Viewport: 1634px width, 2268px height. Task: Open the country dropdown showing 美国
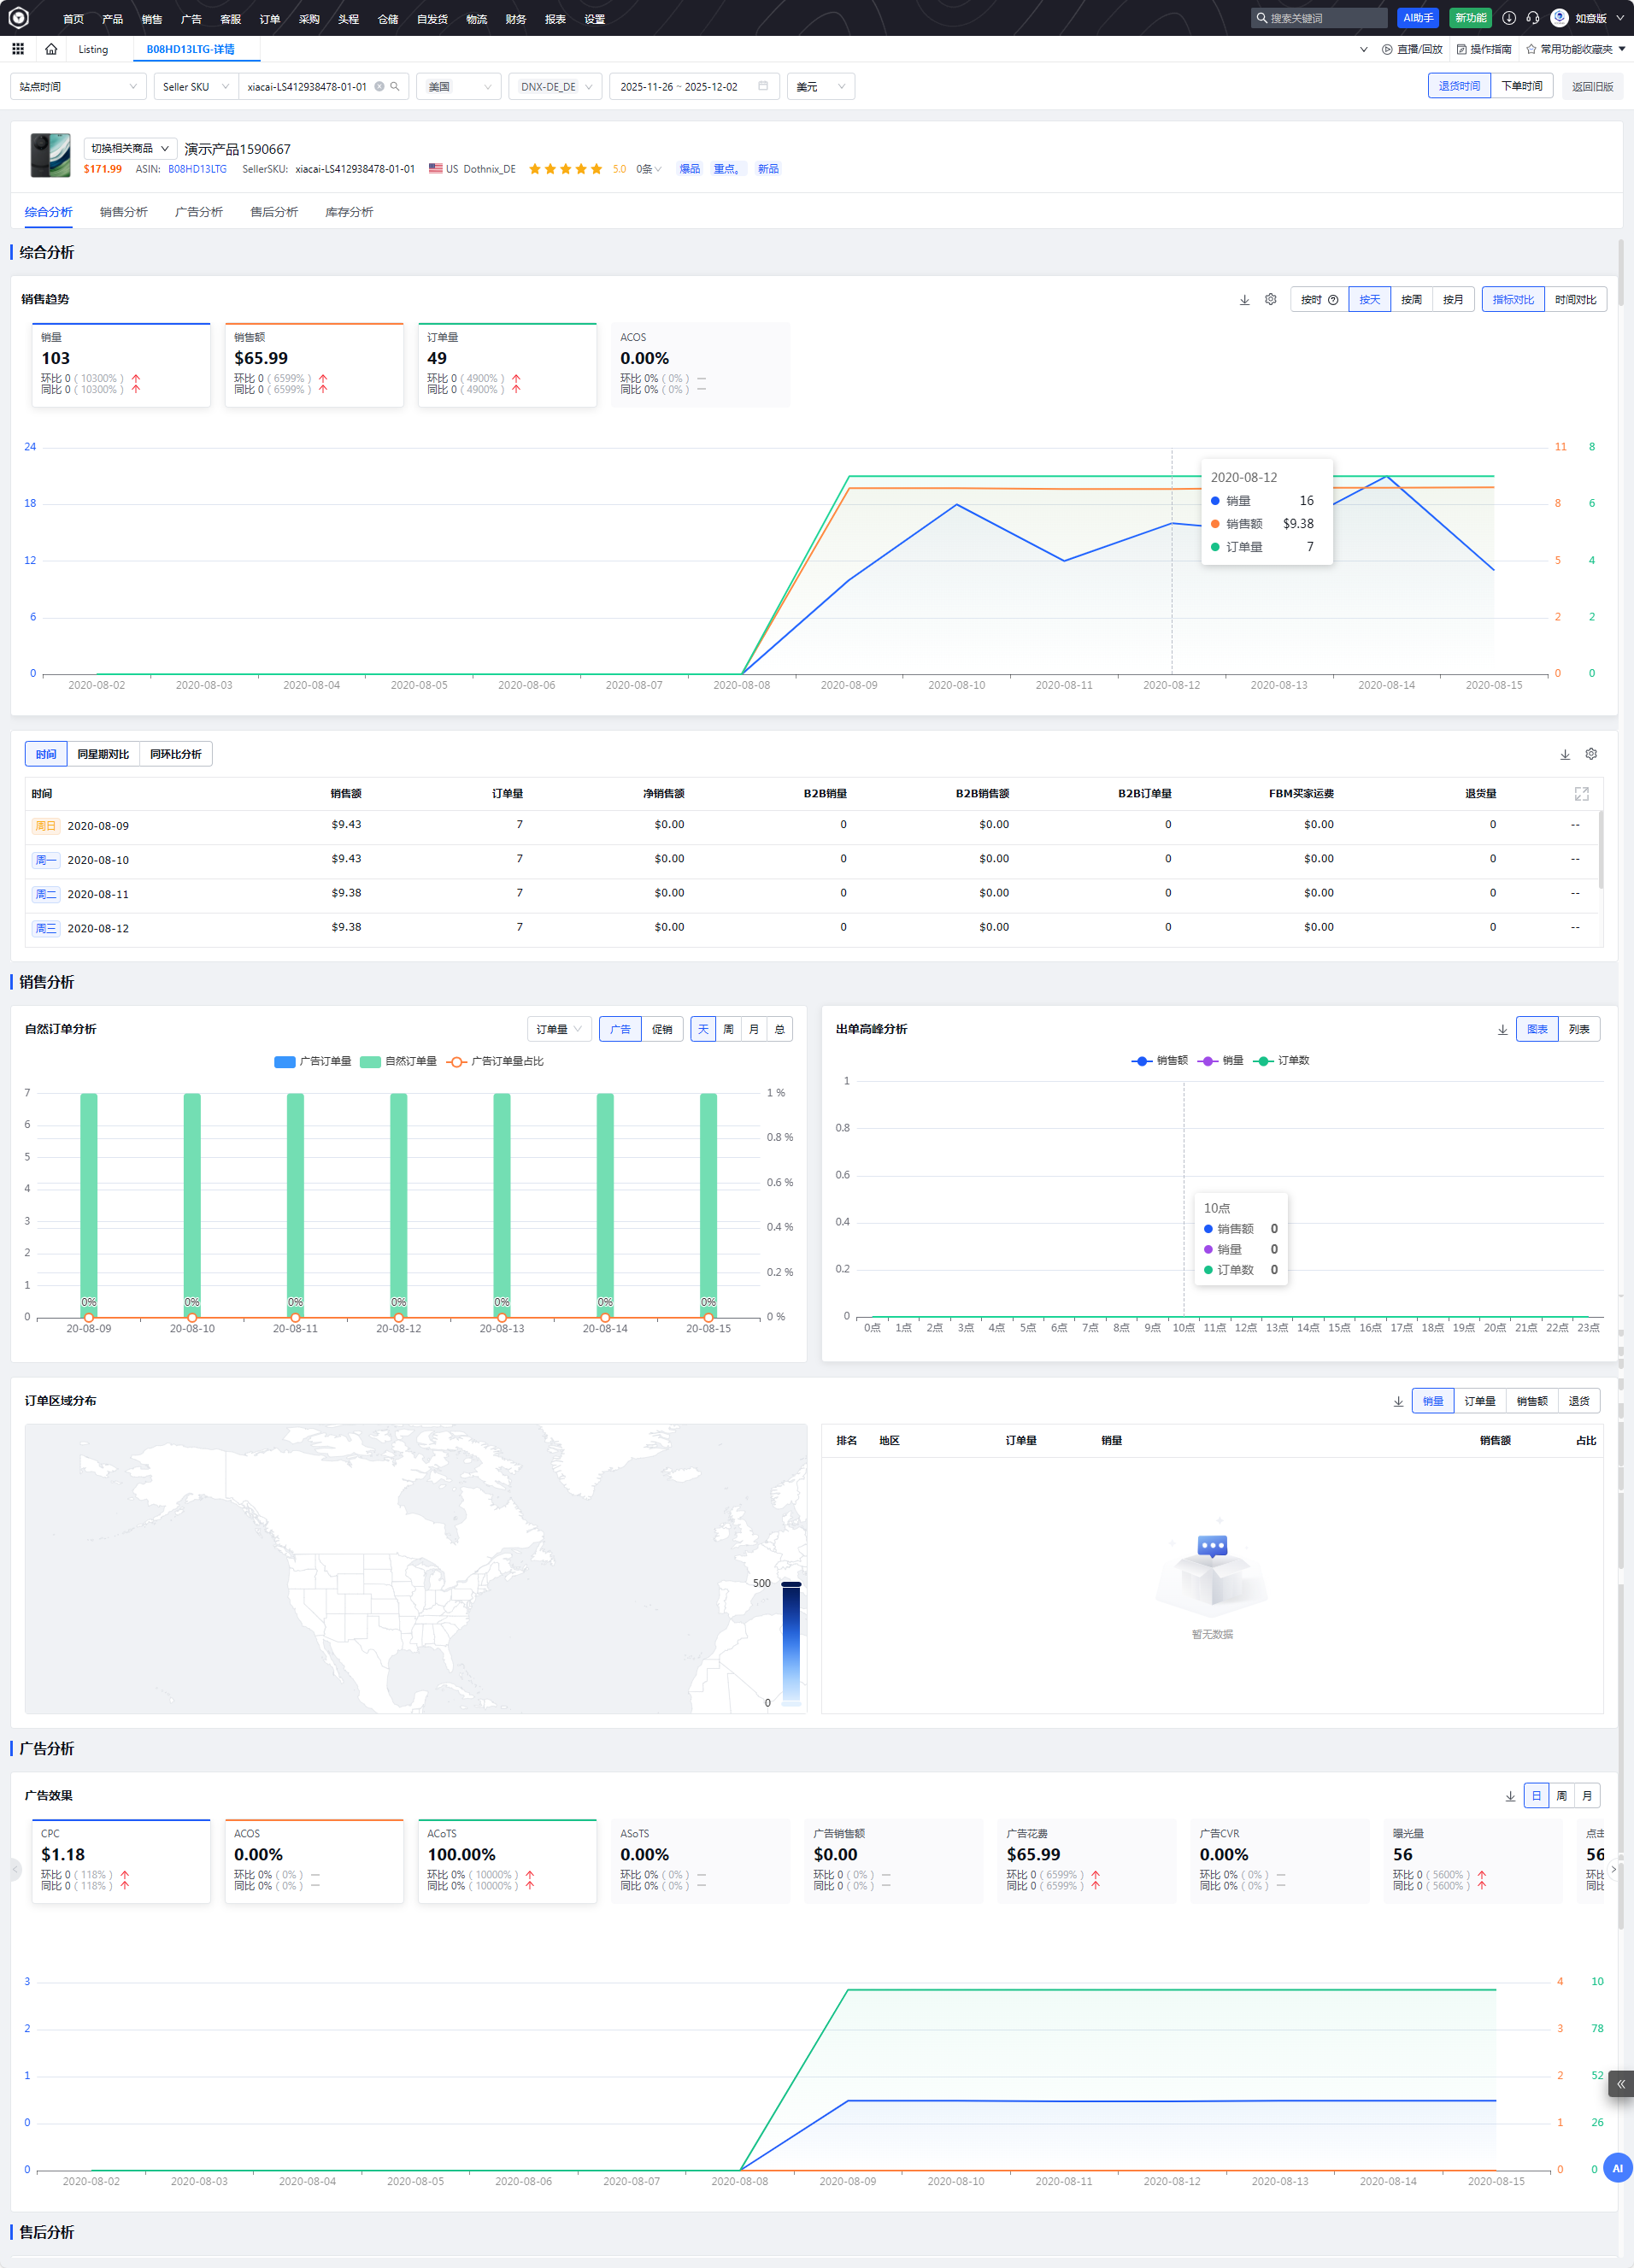pos(458,87)
